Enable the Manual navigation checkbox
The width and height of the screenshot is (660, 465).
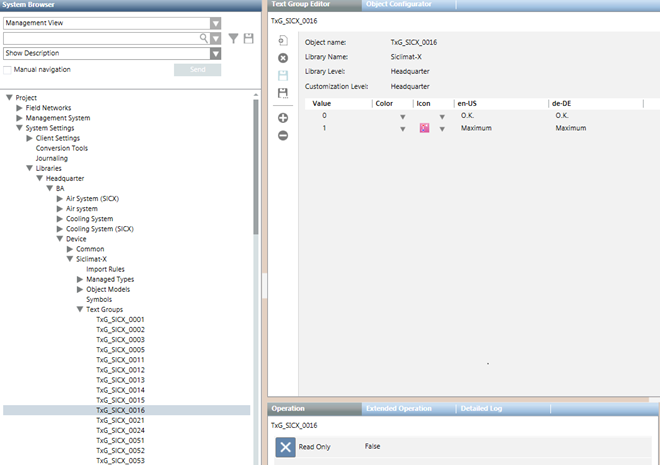pyautogui.click(x=8, y=70)
